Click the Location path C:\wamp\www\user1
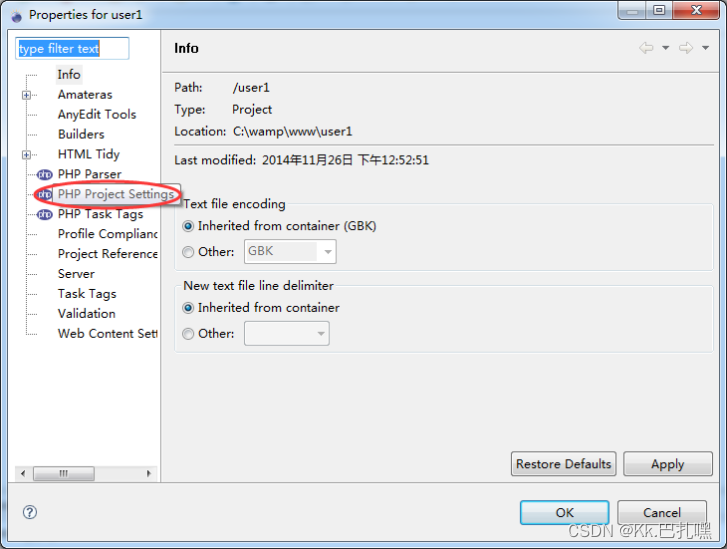 click(293, 132)
